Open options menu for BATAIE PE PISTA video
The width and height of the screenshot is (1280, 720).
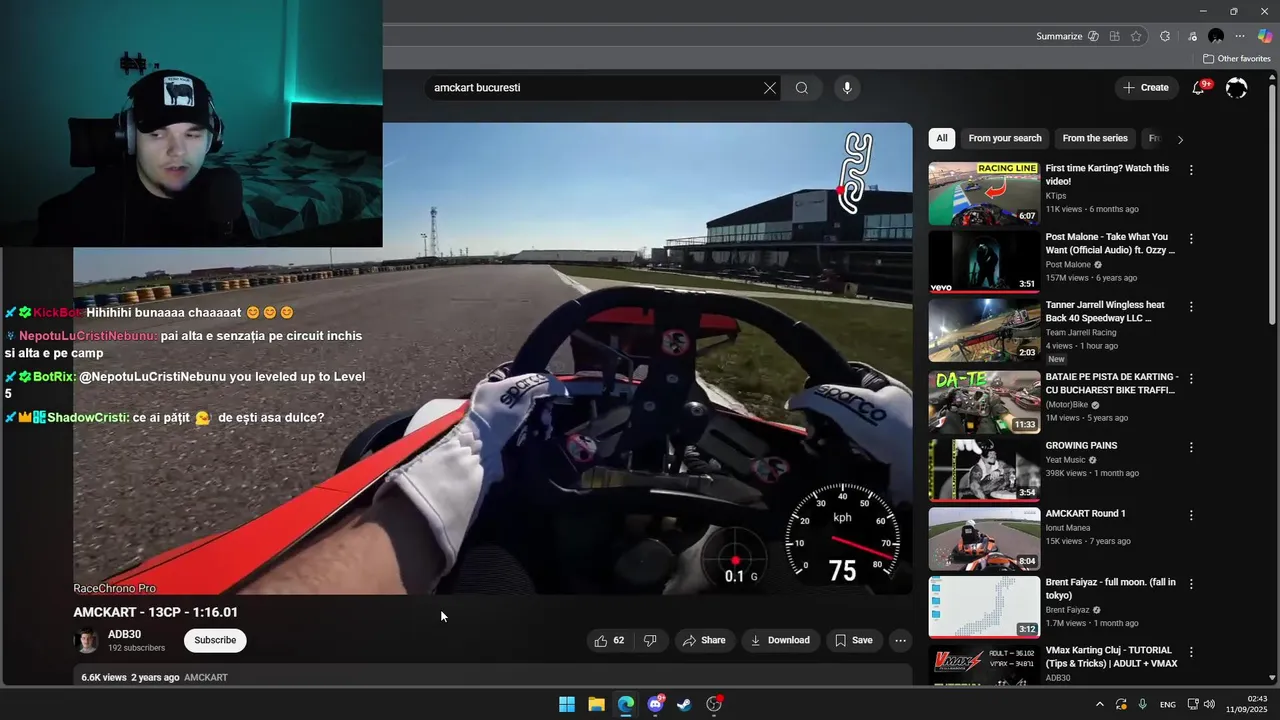(x=1191, y=378)
